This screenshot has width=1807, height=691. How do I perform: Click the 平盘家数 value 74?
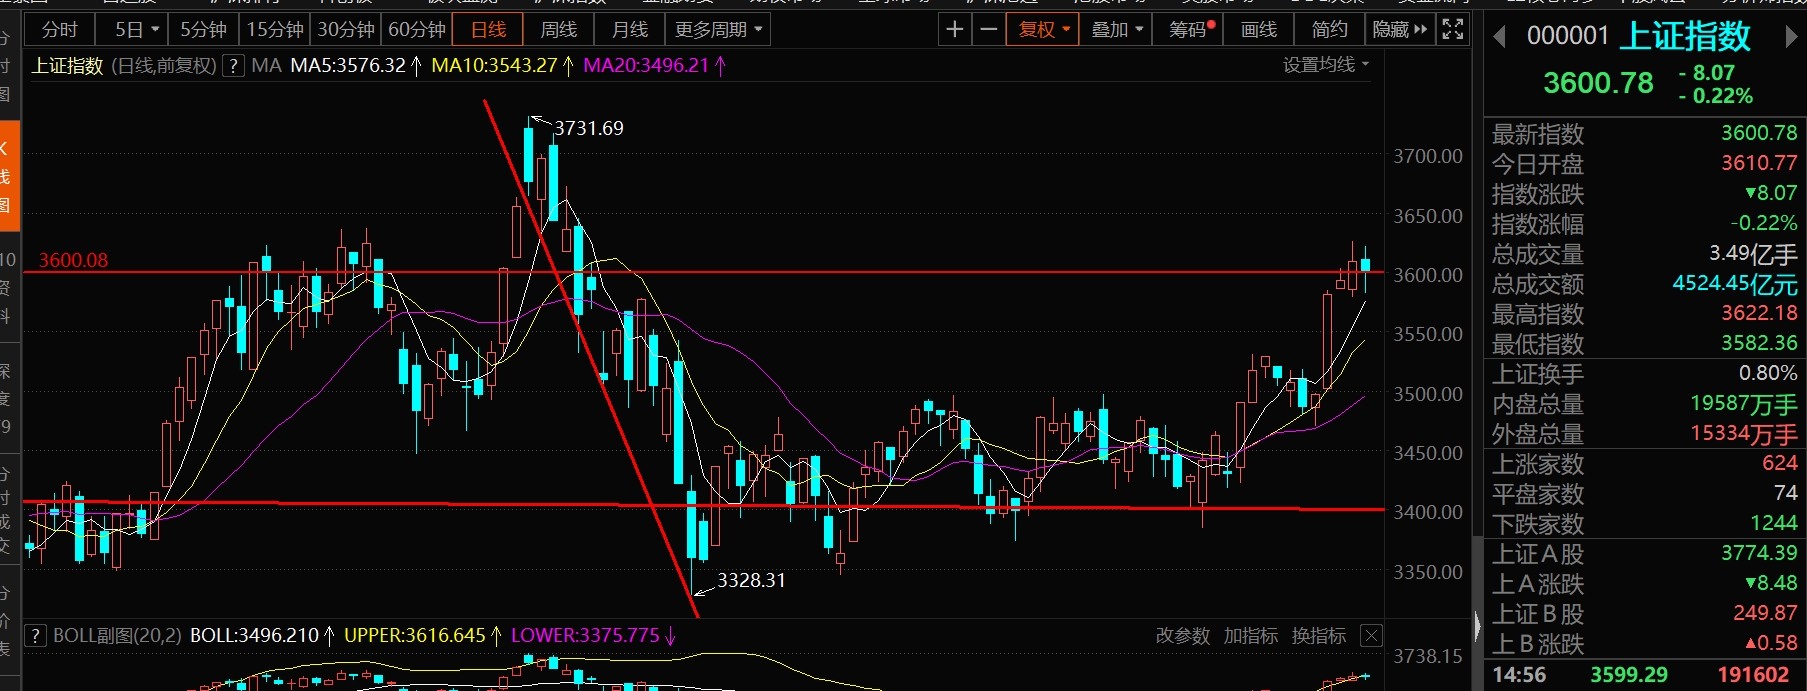[1786, 493]
